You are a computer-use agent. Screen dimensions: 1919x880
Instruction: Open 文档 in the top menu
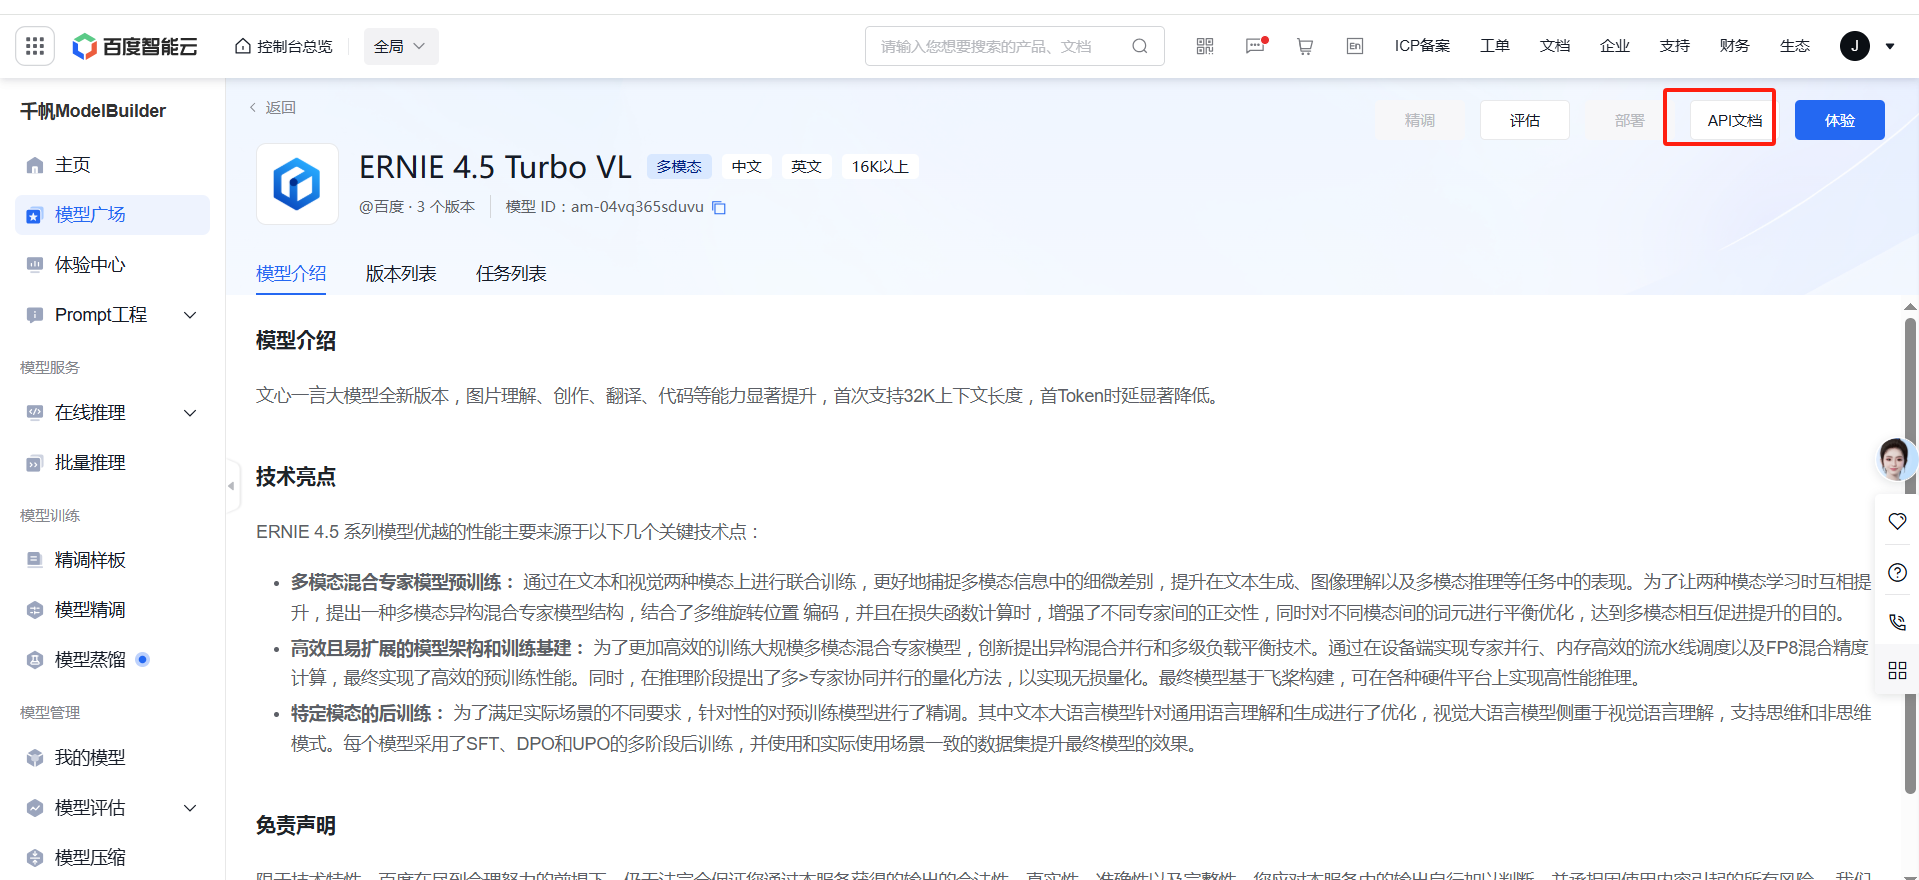pos(1555,46)
